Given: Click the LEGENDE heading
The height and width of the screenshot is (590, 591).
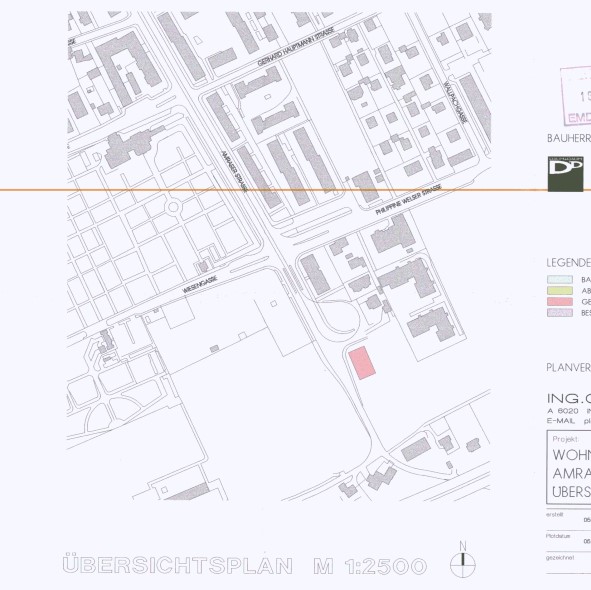Looking at the screenshot, I should coord(568,263).
